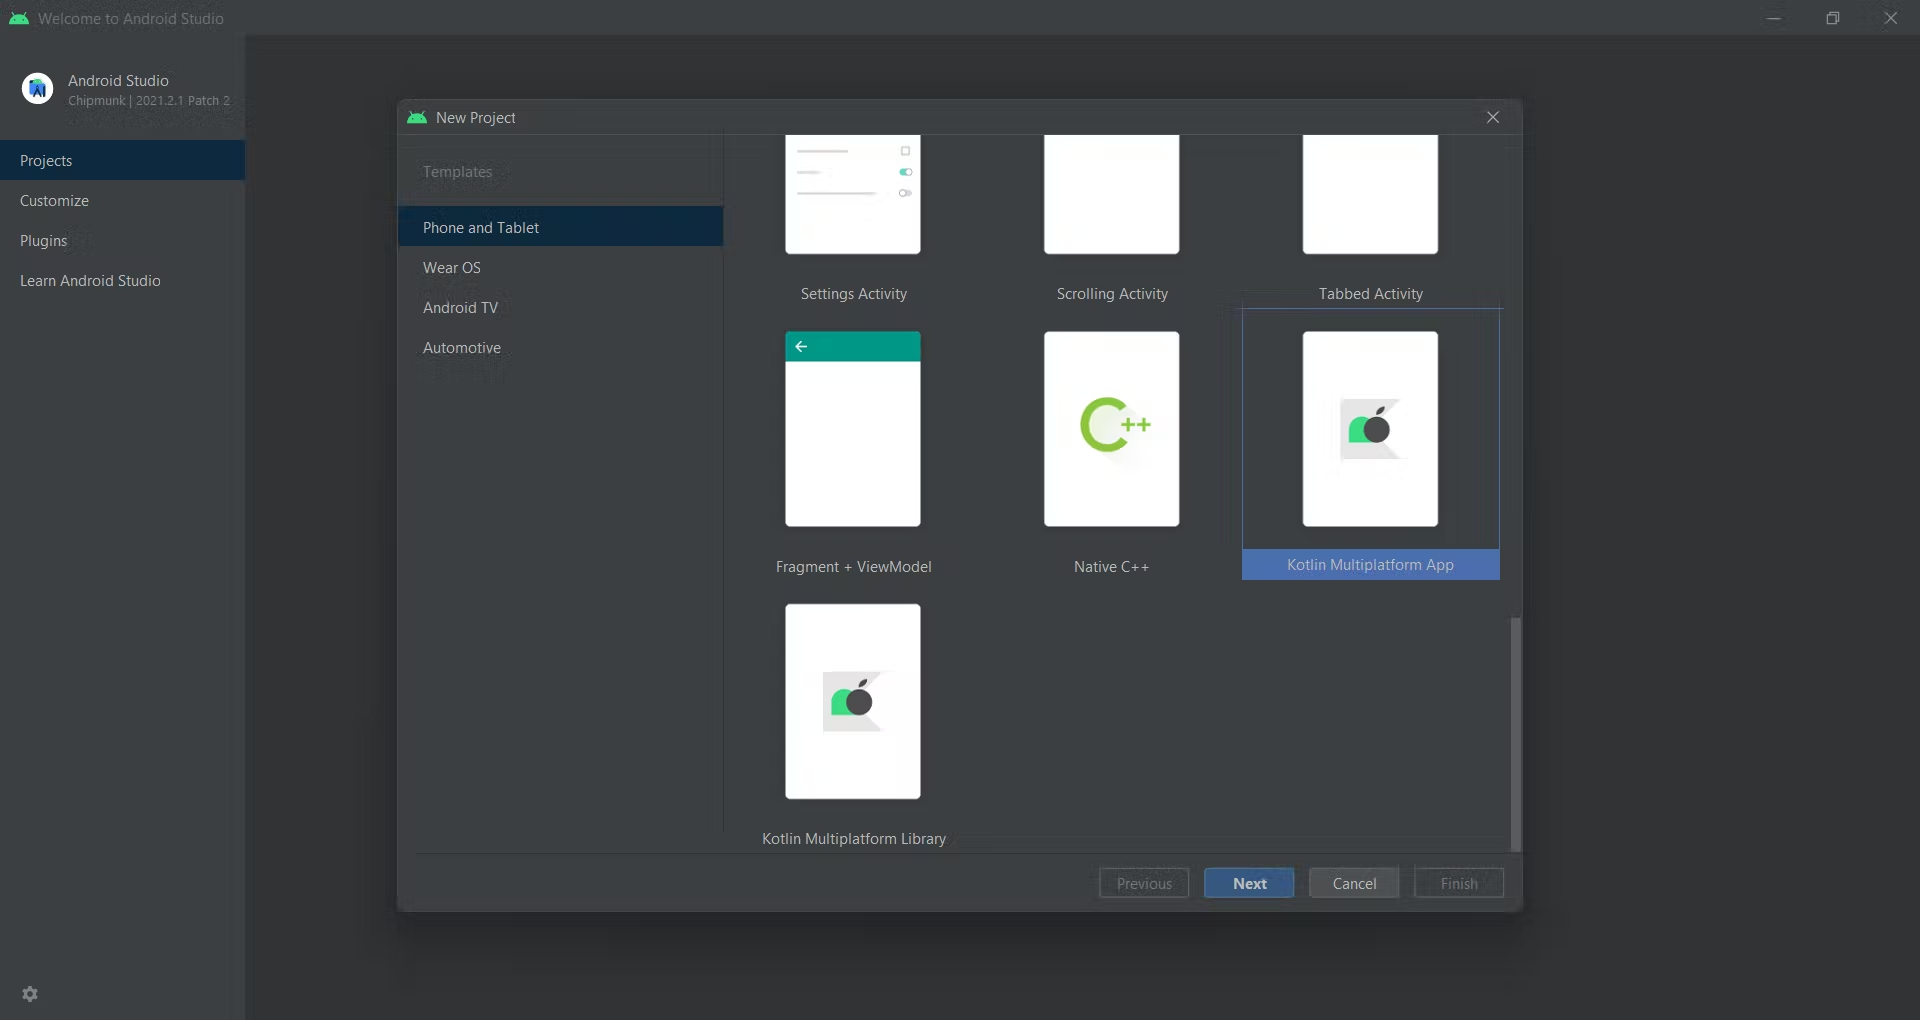Select Phone and Tablet template category

560,227
